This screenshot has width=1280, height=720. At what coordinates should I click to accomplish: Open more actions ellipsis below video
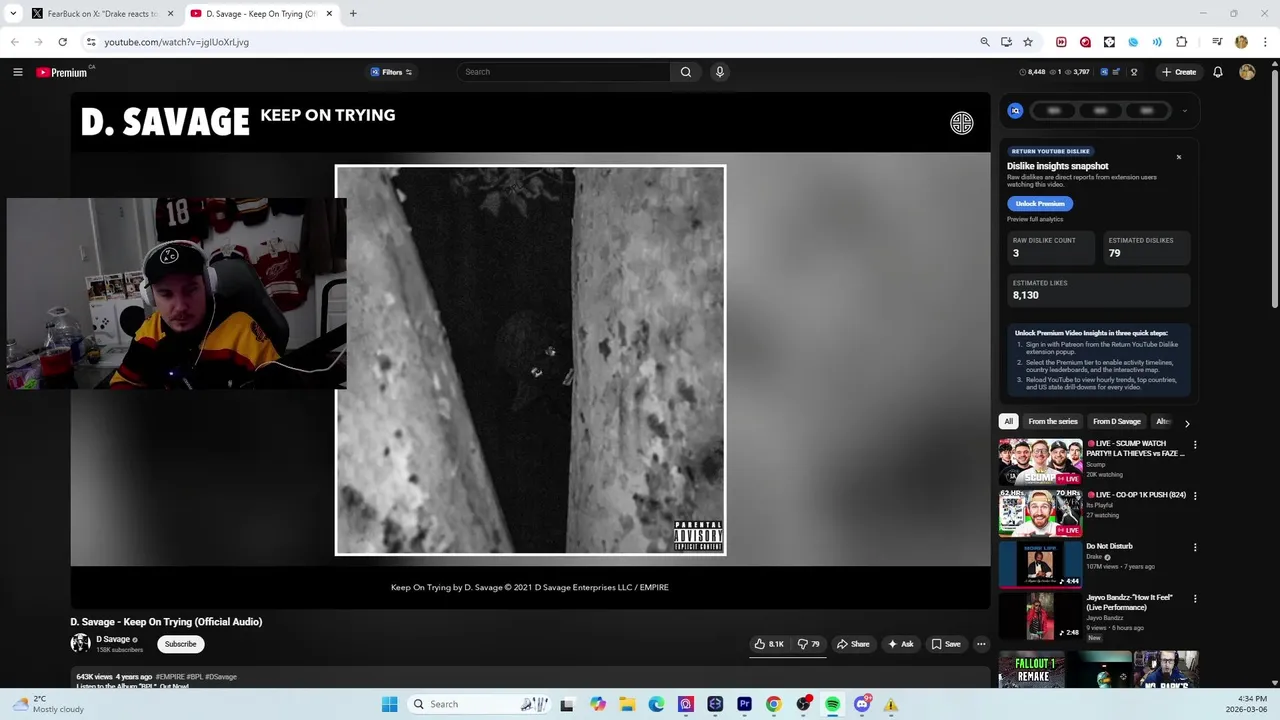pos(981,644)
